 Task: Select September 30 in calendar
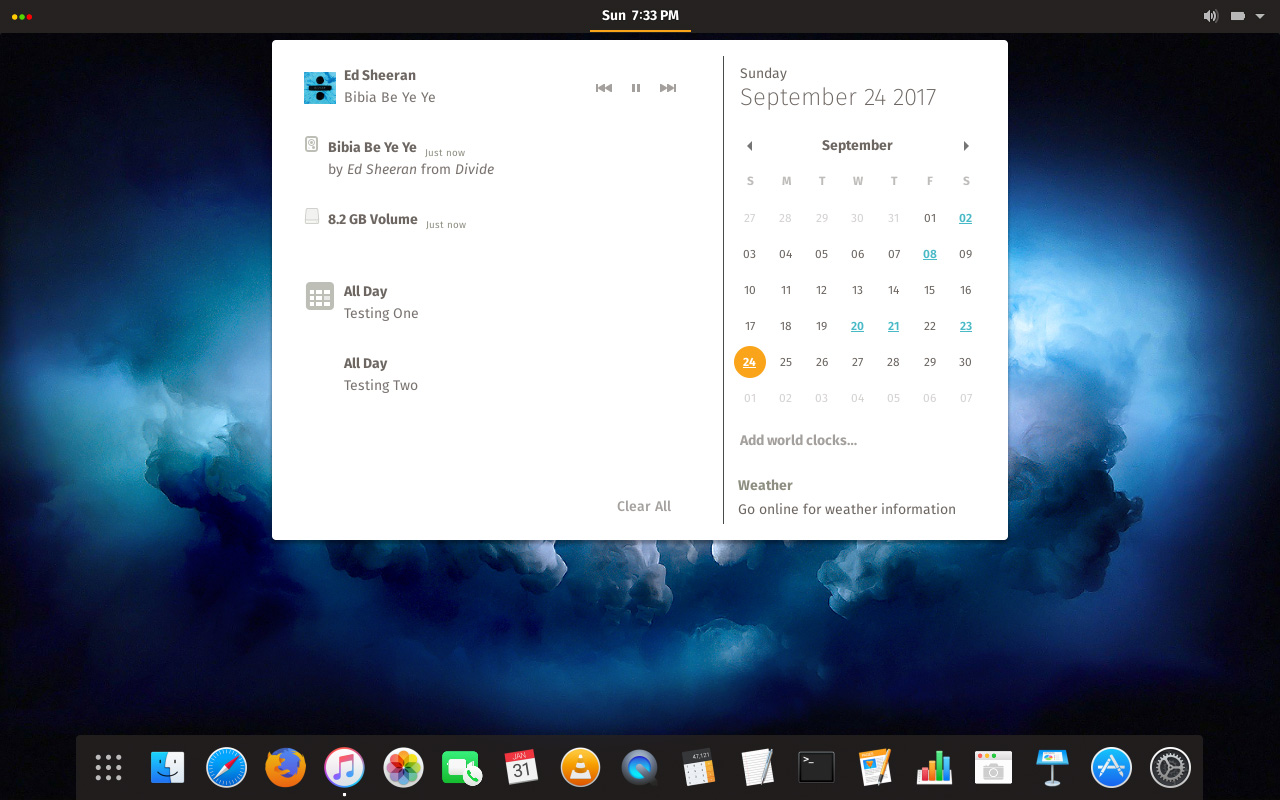coord(965,362)
